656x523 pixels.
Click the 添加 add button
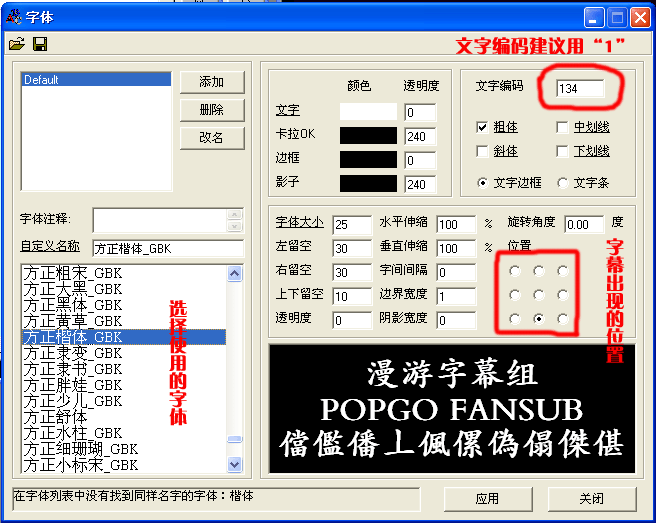point(212,82)
